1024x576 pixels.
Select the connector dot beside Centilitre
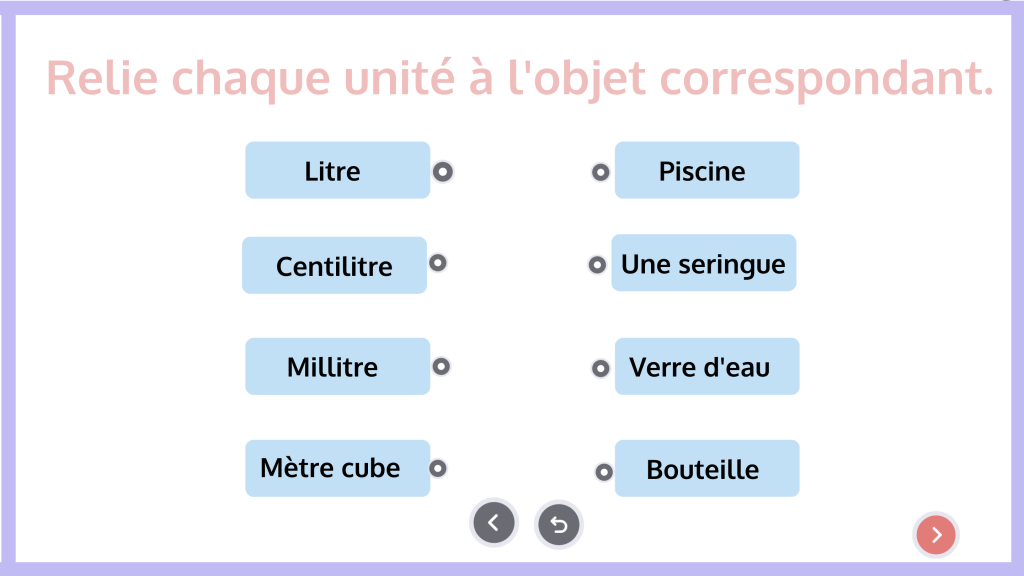437,263
